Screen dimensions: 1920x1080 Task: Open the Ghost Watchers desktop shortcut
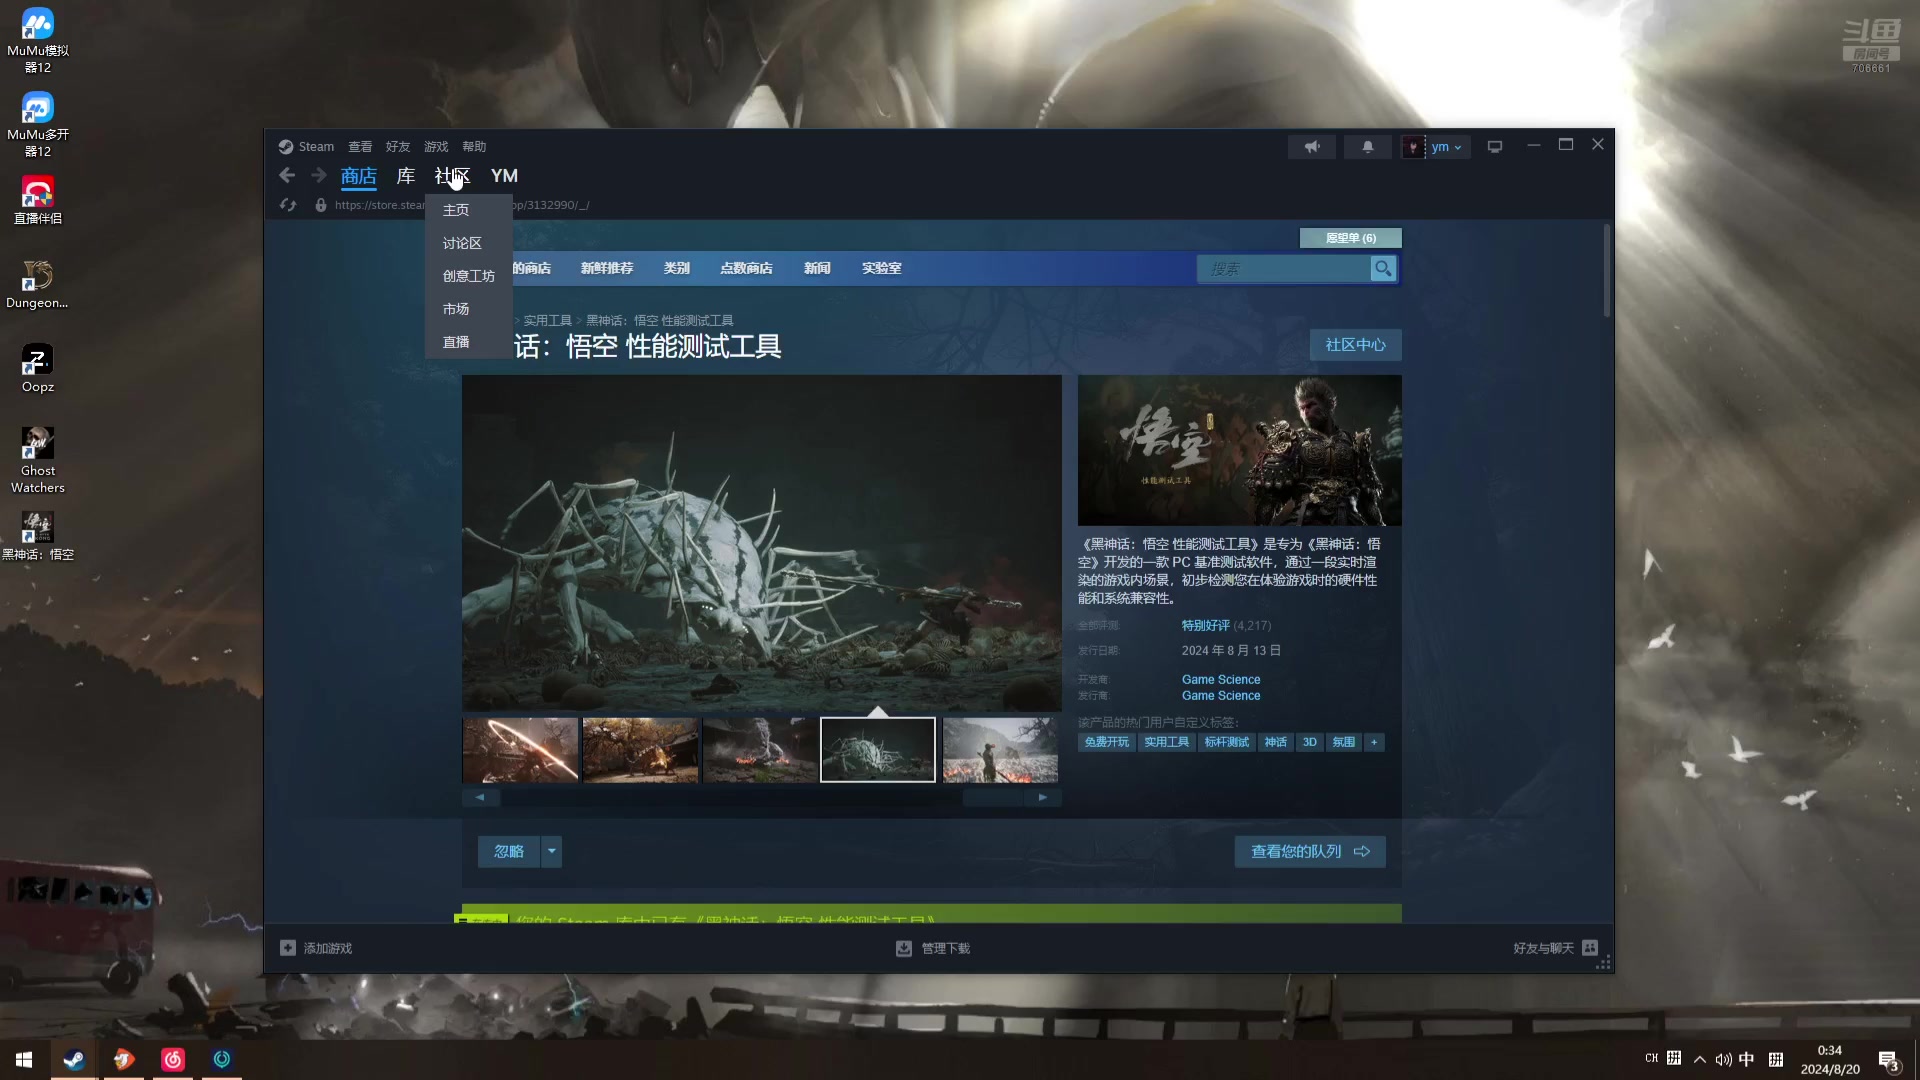coord(38,461)
